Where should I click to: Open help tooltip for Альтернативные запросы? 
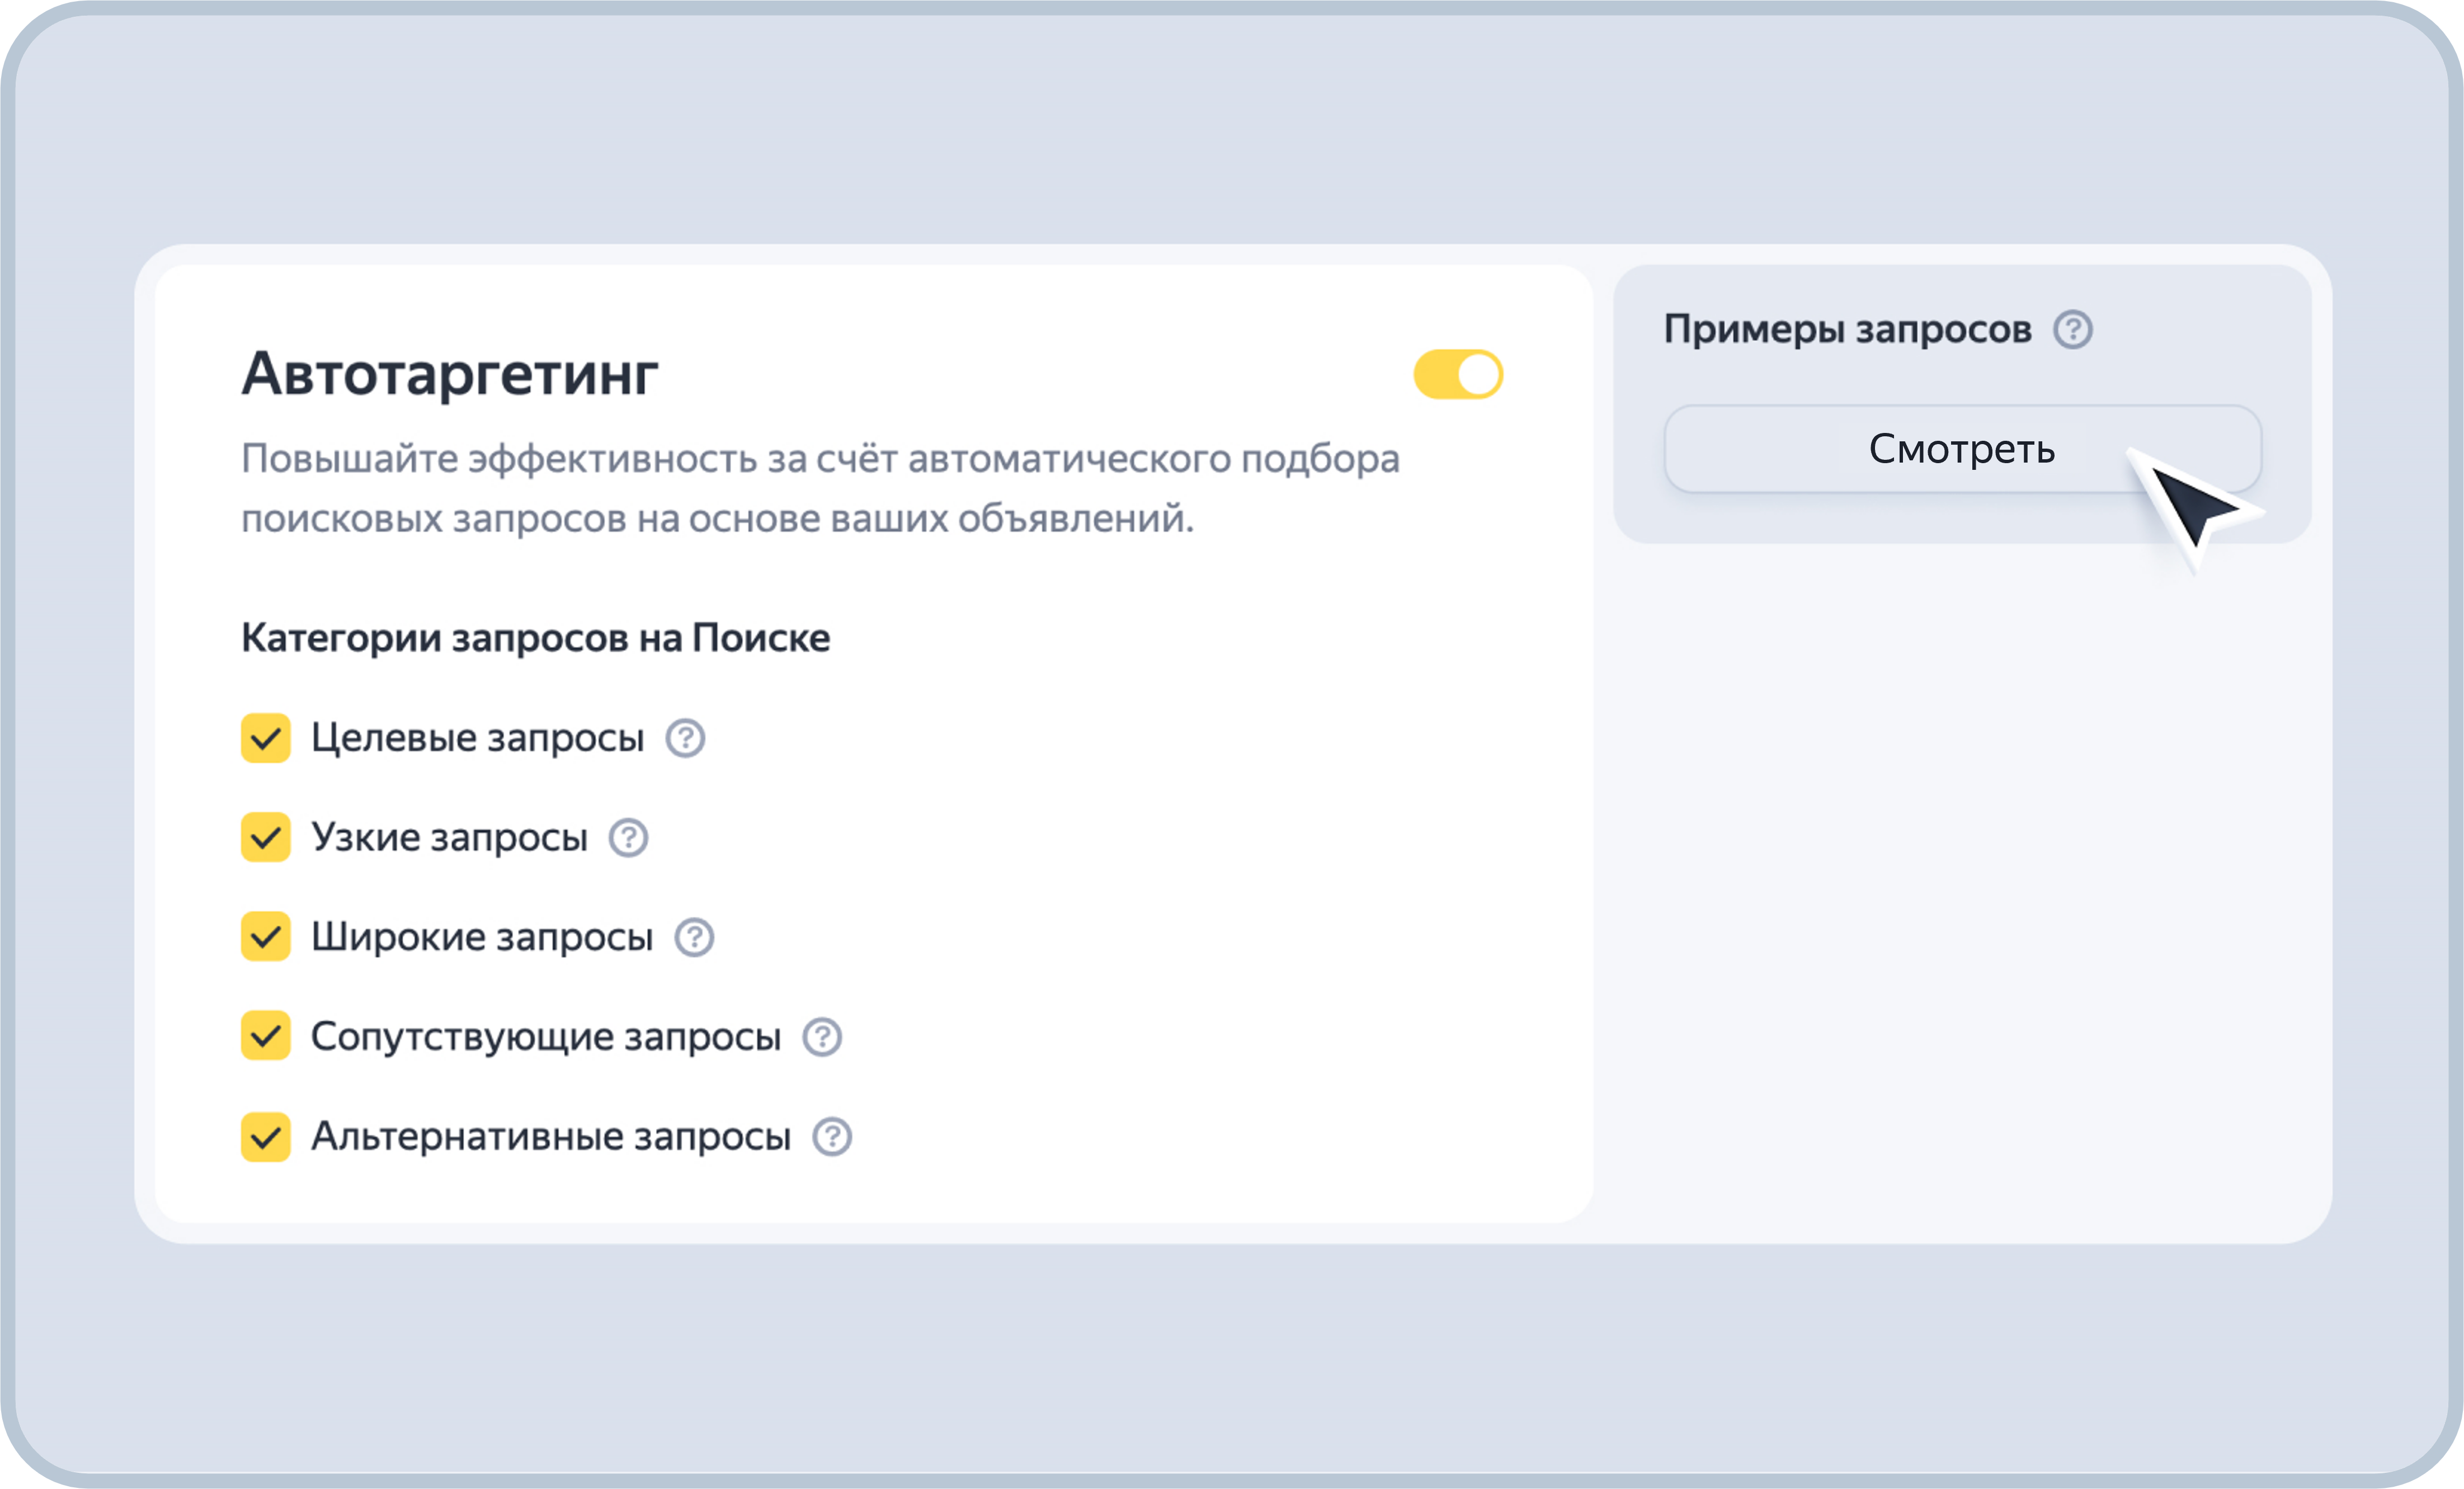pos(832,1136)
